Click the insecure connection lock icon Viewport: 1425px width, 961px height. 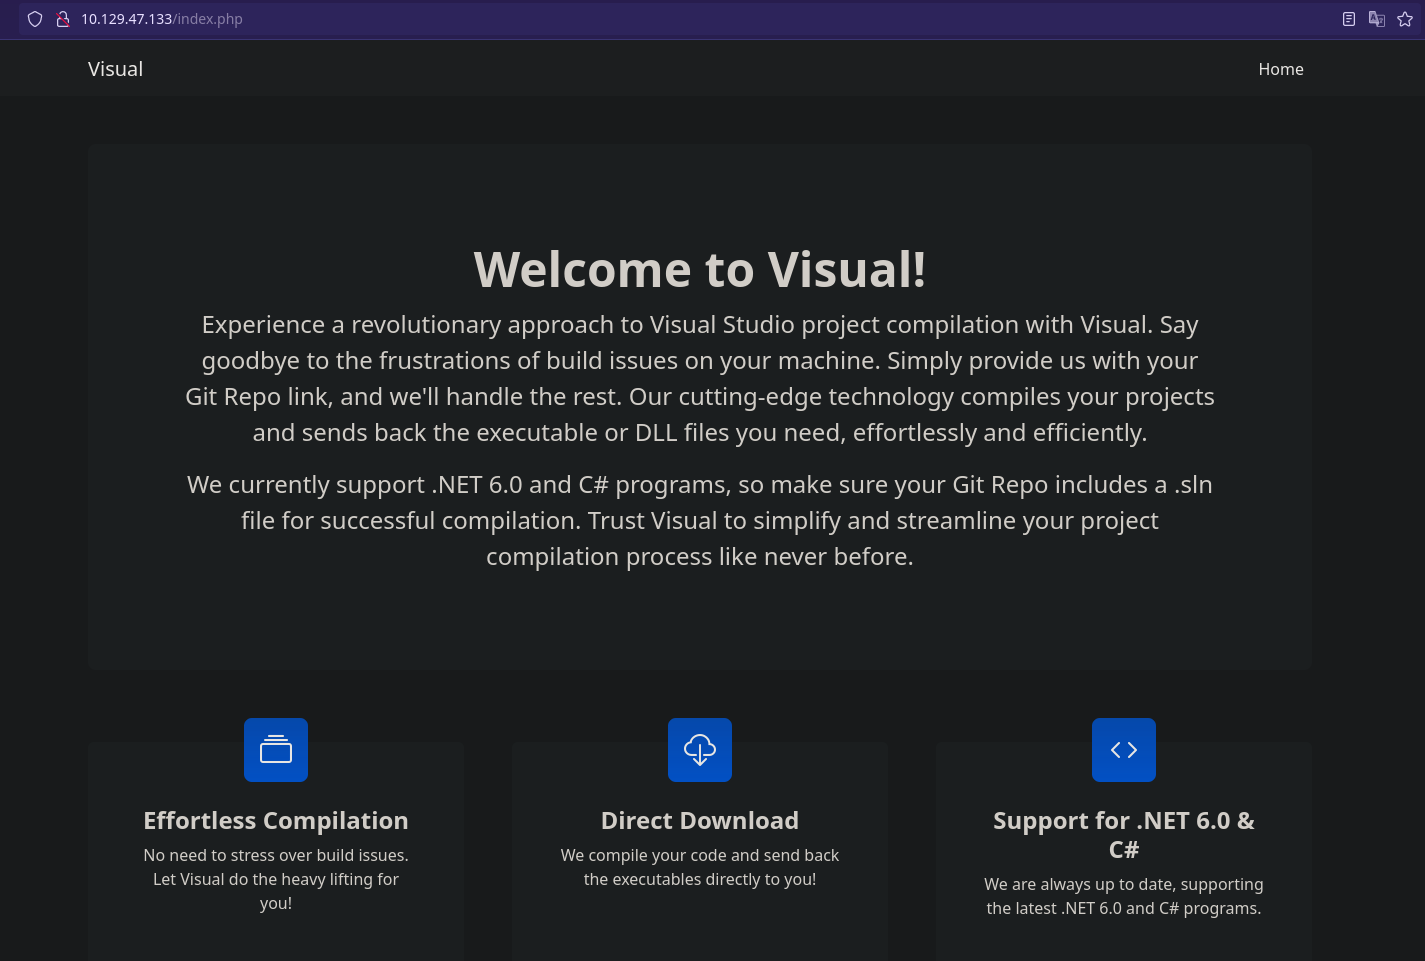click(x=63, y=19)
